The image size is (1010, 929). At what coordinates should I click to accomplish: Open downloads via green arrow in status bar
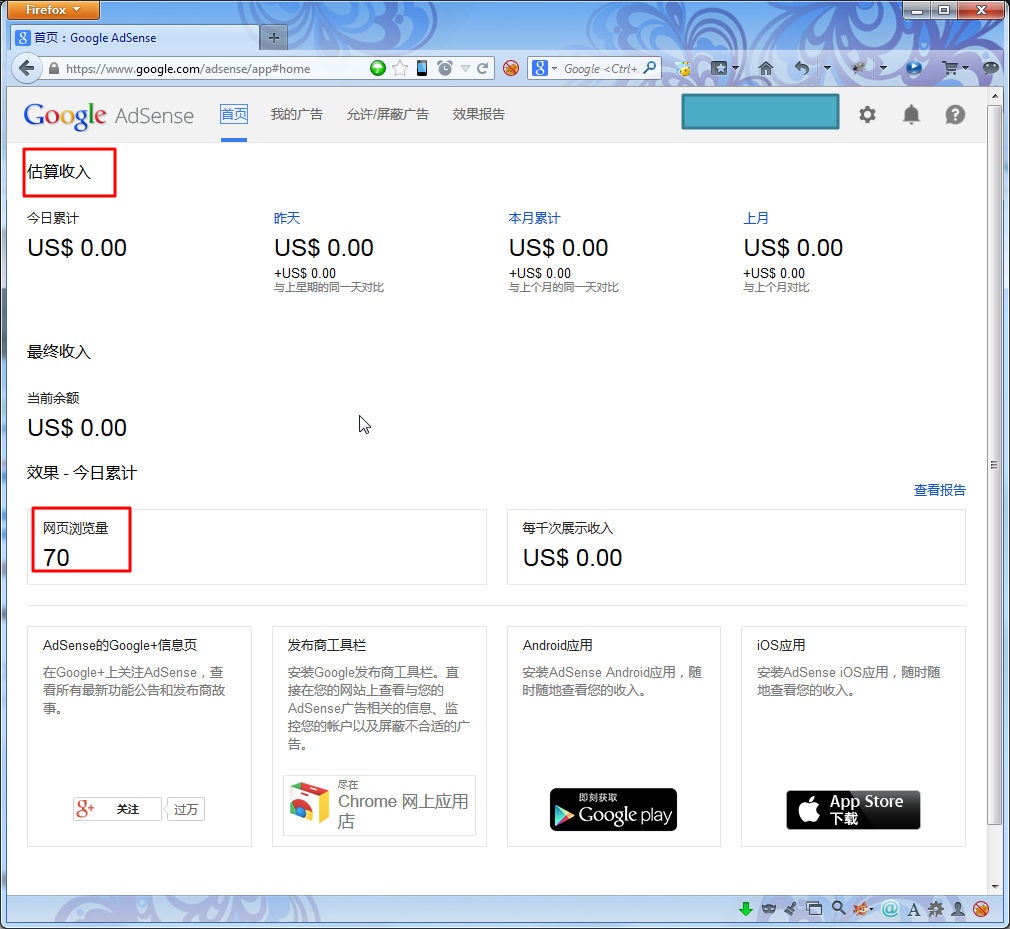pos(746,909)
